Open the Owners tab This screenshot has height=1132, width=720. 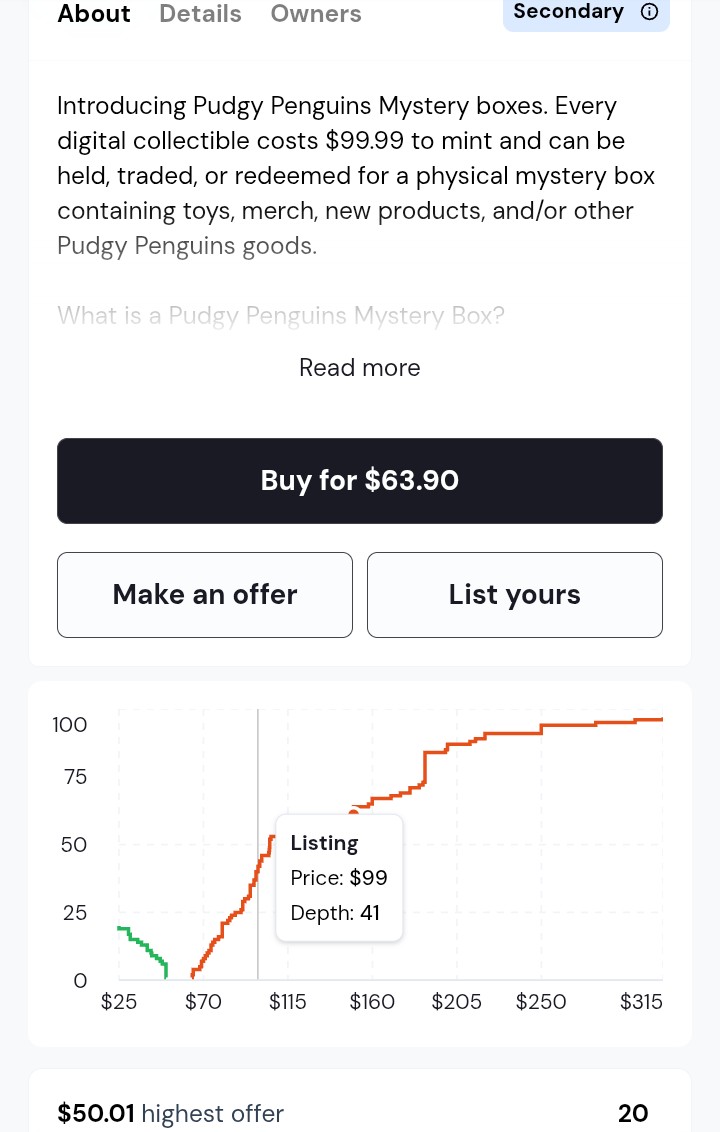click(x=316, y=14)
